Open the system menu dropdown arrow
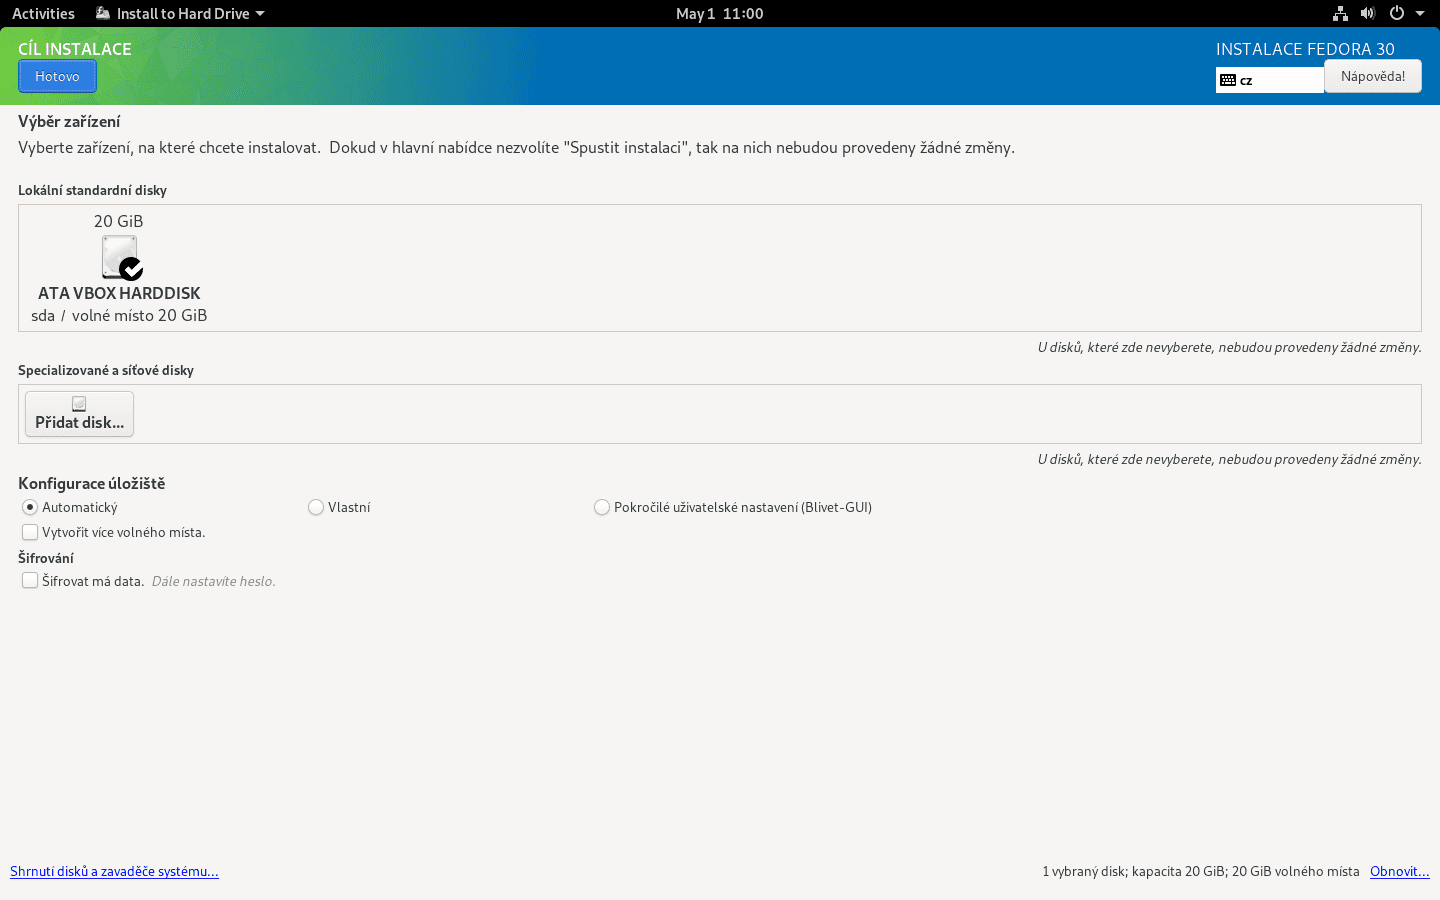This screenshot has width=1440, height=900. click(1420, 13)
